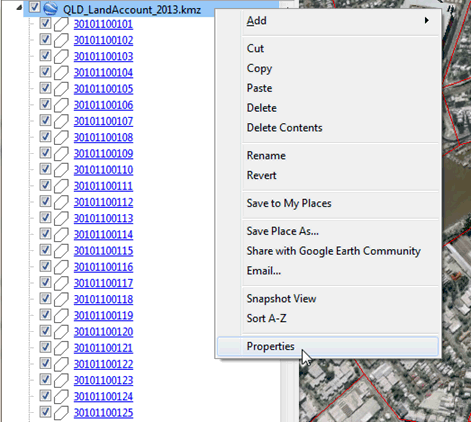Click polygon icon next to 30101100118
Viewport: 471px width, 422px height.
61,300
